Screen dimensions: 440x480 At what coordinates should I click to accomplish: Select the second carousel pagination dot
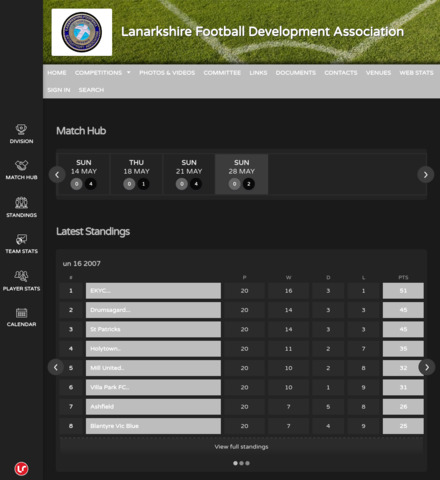[x=241, y=463]
